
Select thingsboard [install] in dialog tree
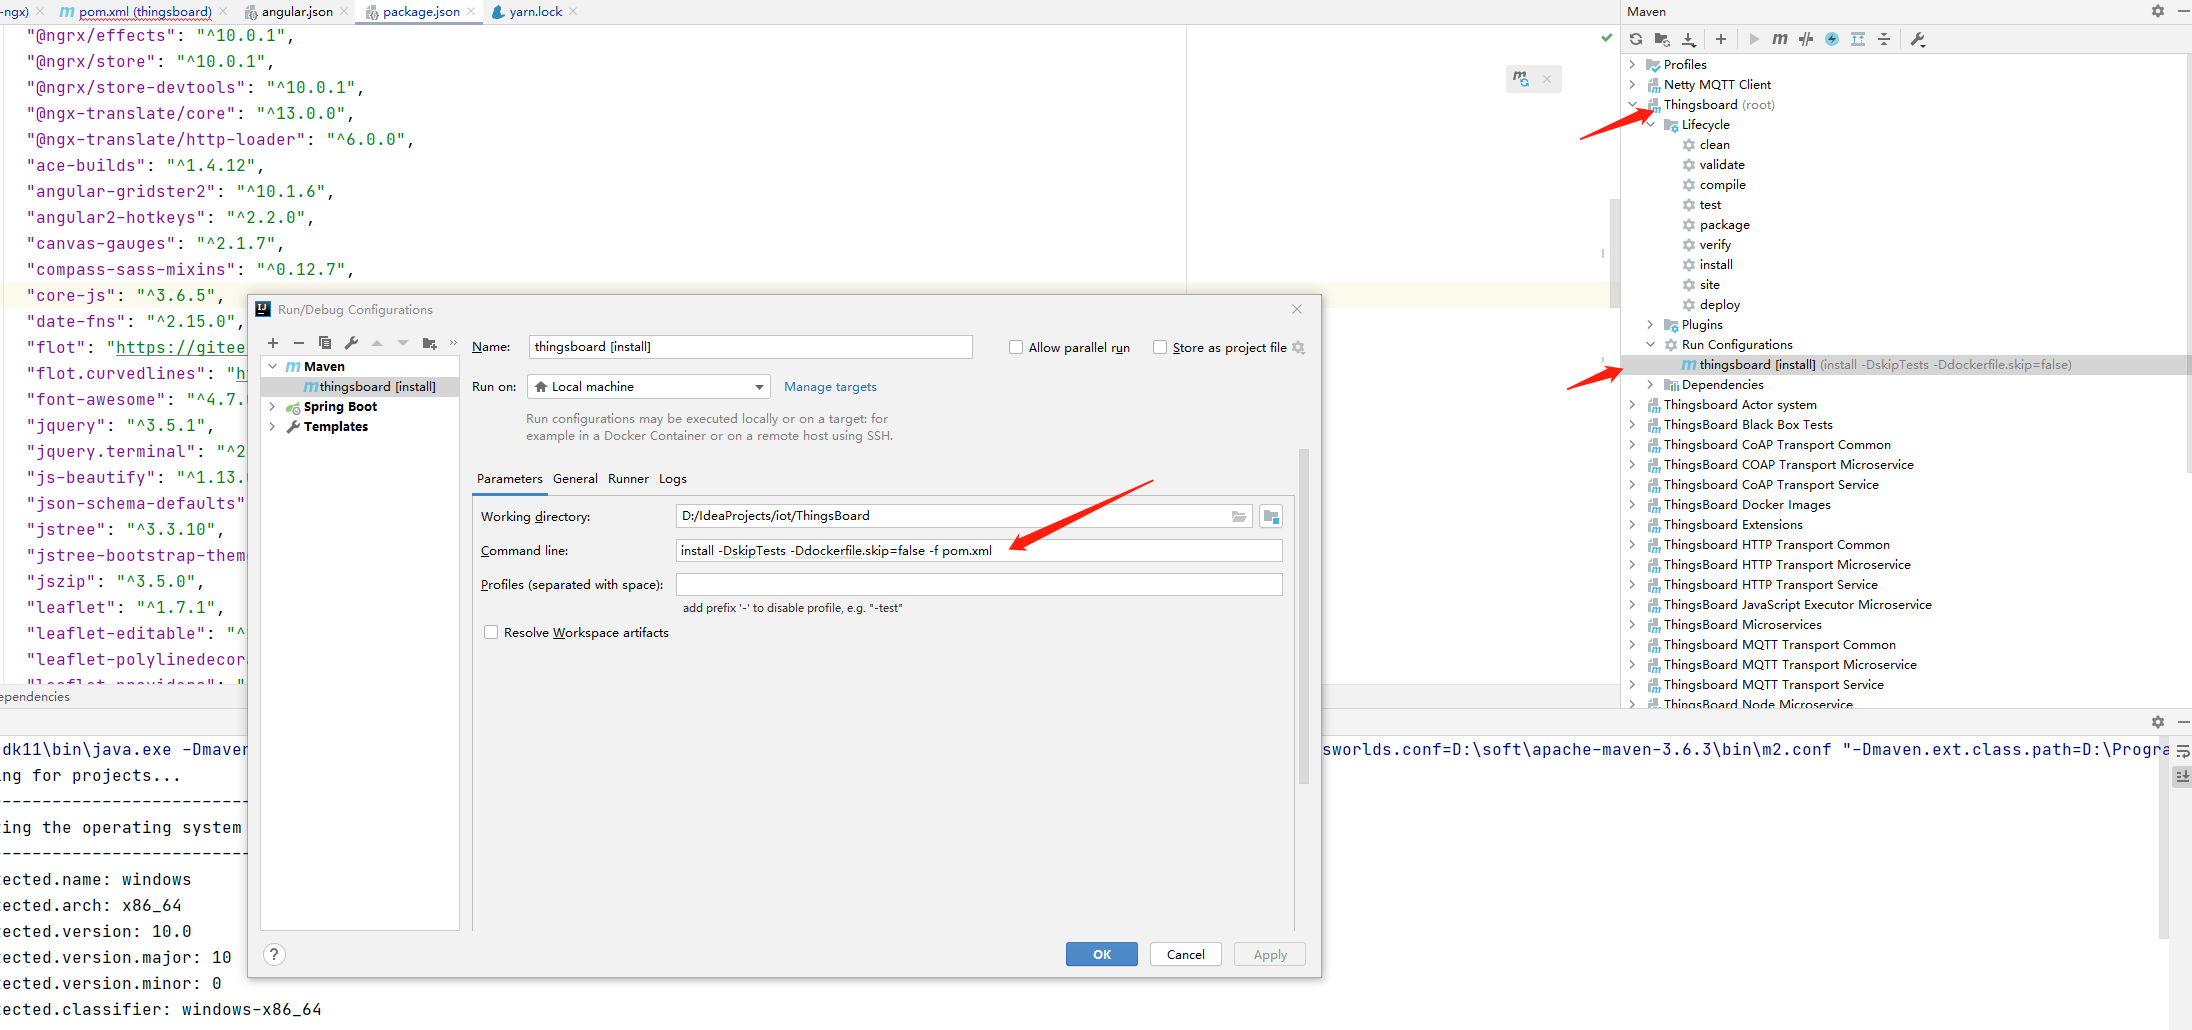click(360, 387)
